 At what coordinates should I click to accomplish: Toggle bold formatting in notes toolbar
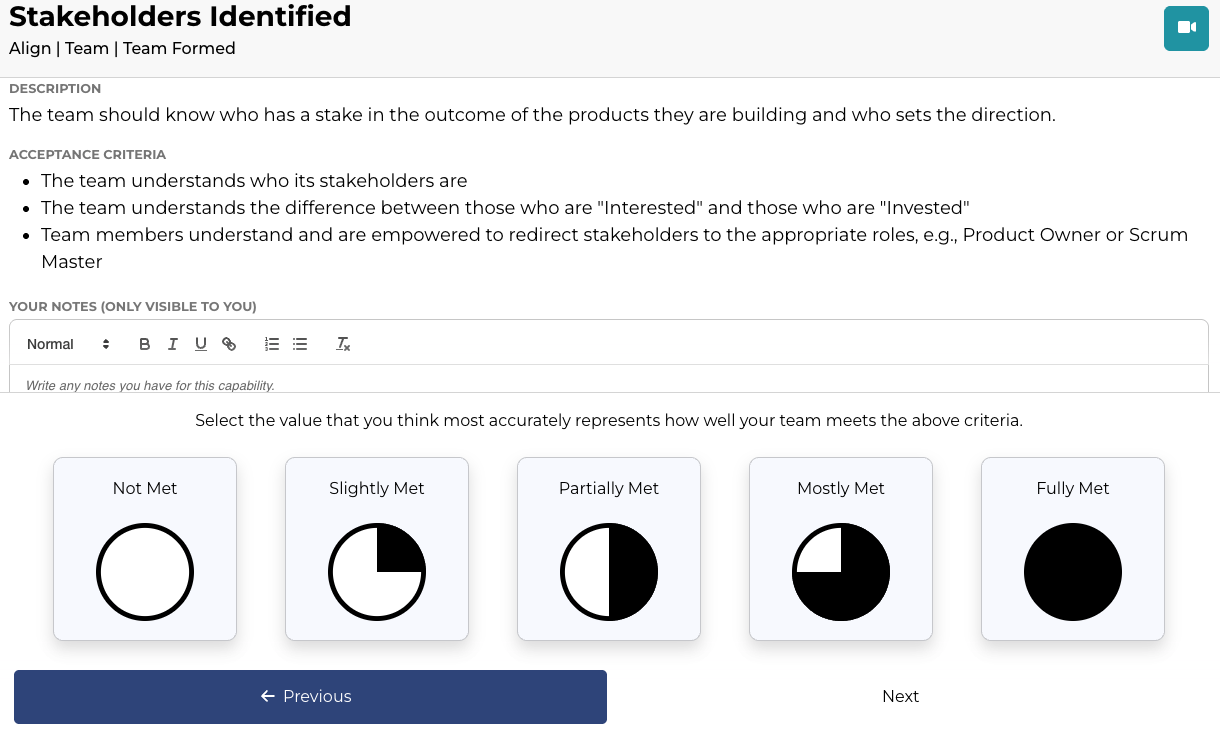tap(145, 344)
